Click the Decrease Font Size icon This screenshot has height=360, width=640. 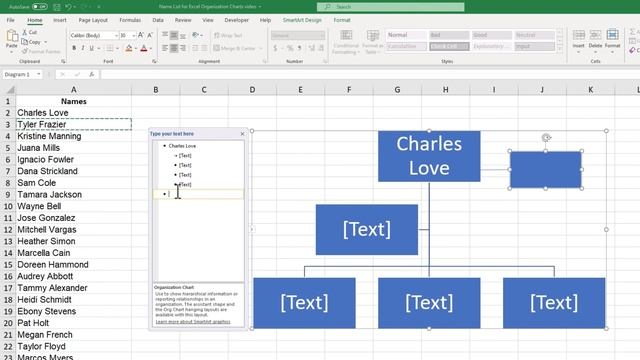coord(150,36)
